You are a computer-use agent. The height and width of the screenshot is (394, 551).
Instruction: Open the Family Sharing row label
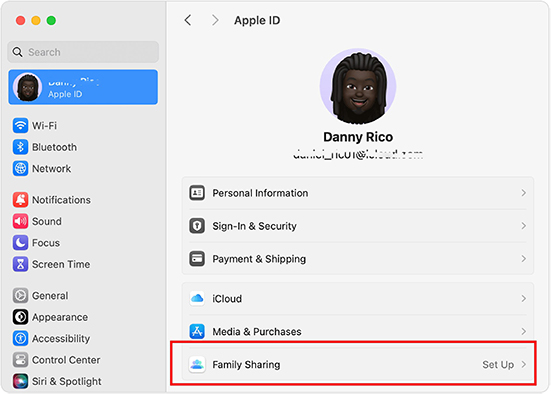(x=246, y=365)
